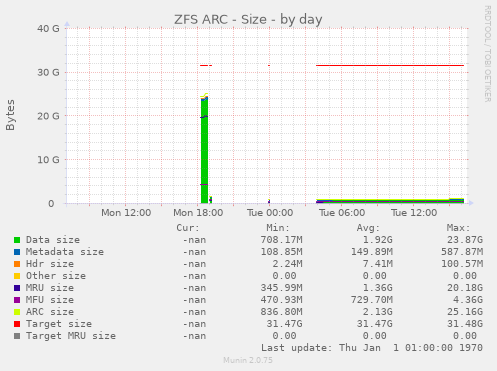Screen dimensions: 497x371
Task: Click MRU size min value 345.99M
Action: [281, 288]
